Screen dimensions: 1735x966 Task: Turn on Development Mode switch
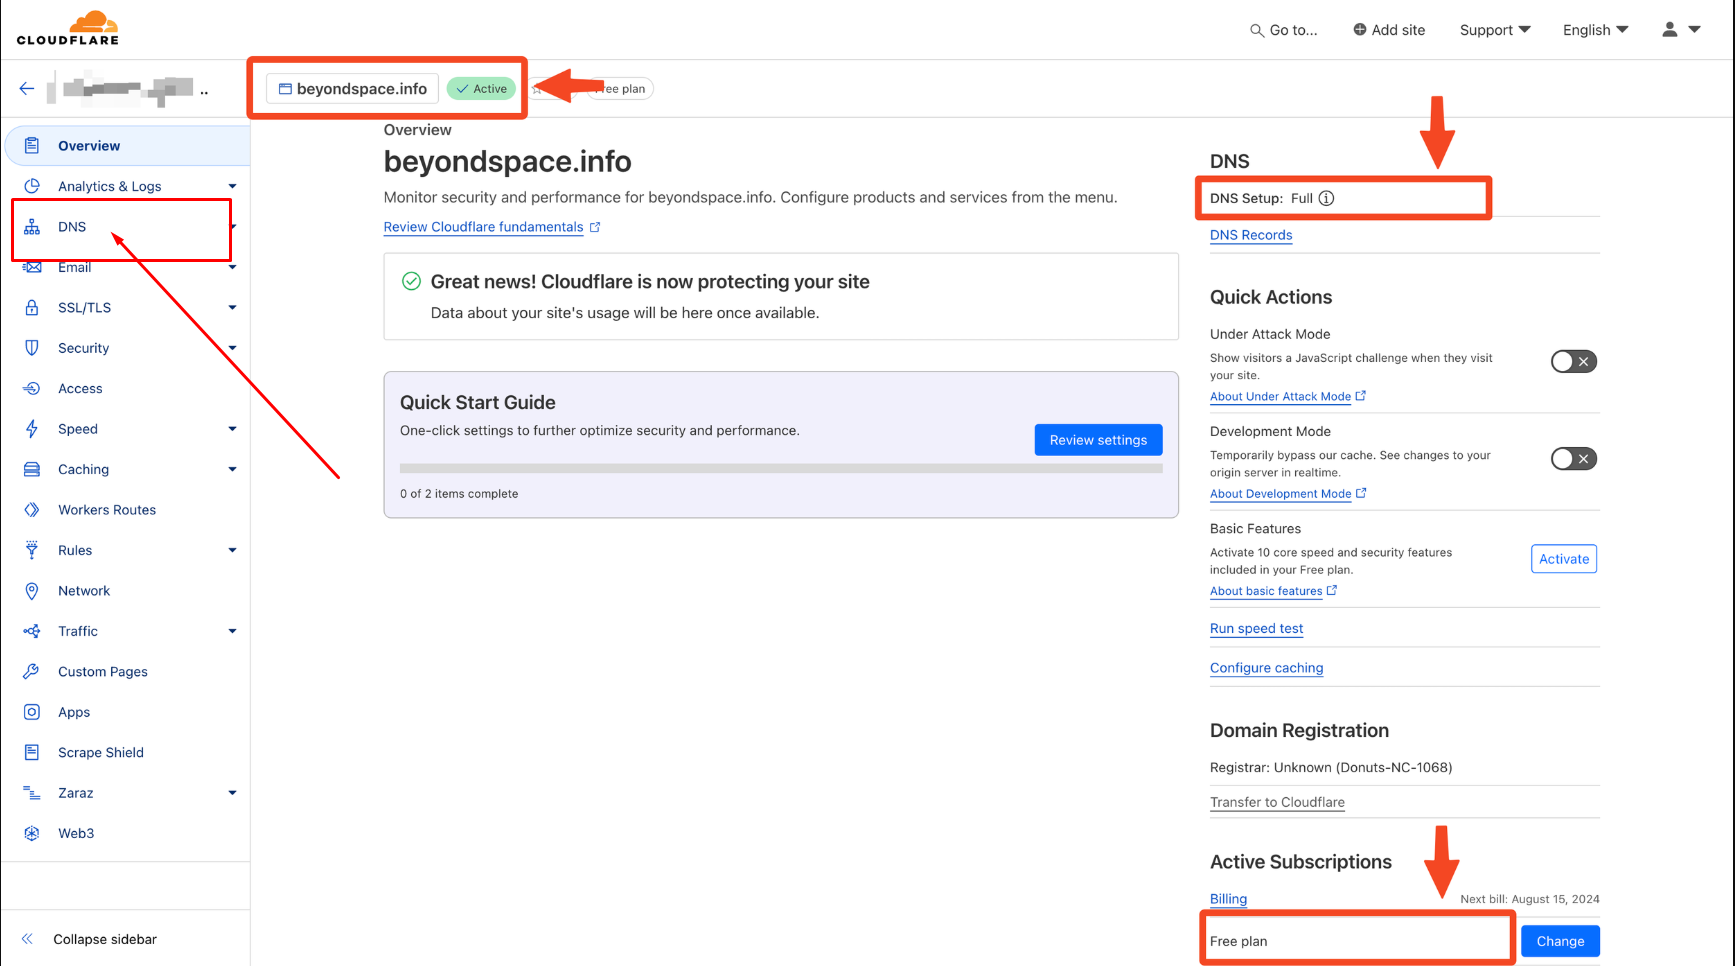click(x=1573, y=459)
